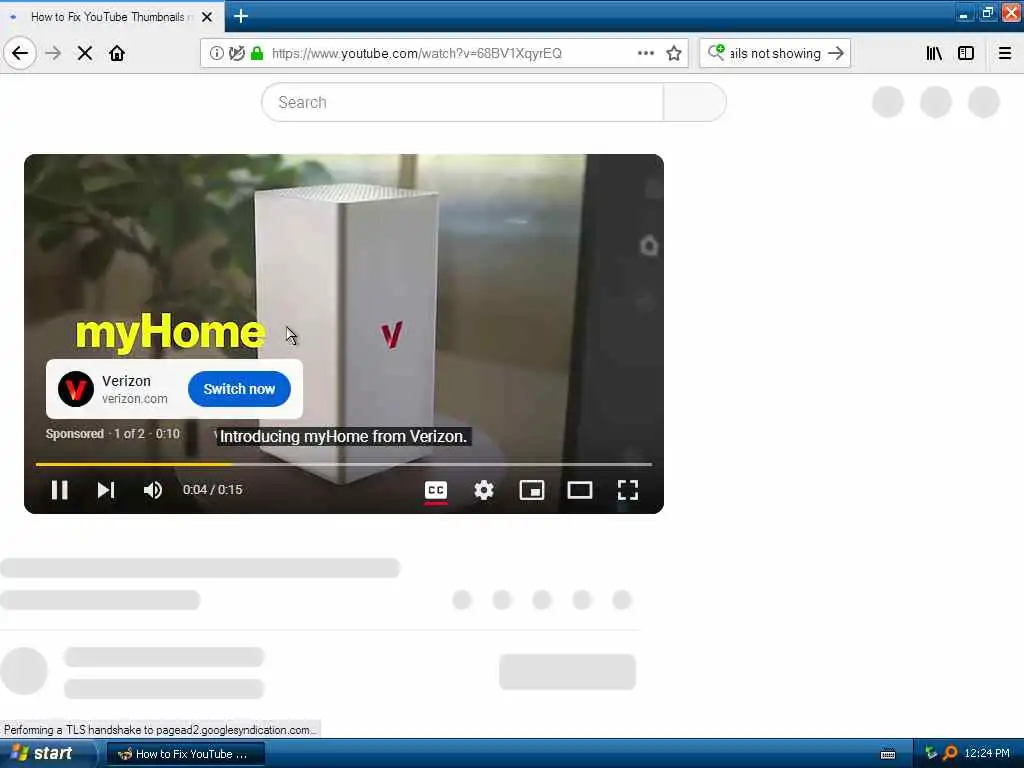Click the Sponsored ad label
The width and height of the screenshot is (1024, 768).
[74, 434]
